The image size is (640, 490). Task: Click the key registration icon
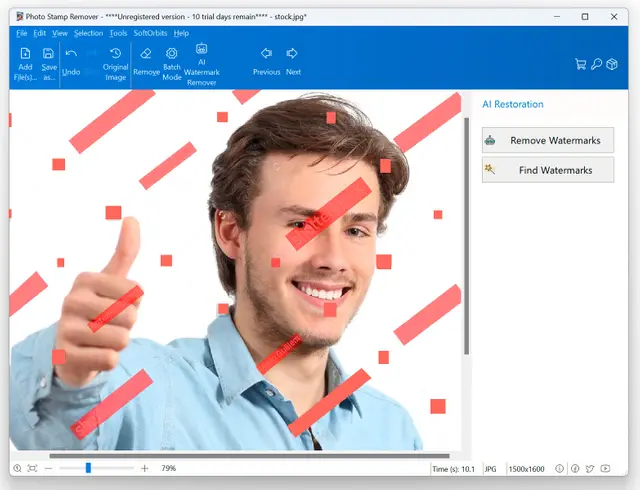pyautogui.click(x=596, y=64)
